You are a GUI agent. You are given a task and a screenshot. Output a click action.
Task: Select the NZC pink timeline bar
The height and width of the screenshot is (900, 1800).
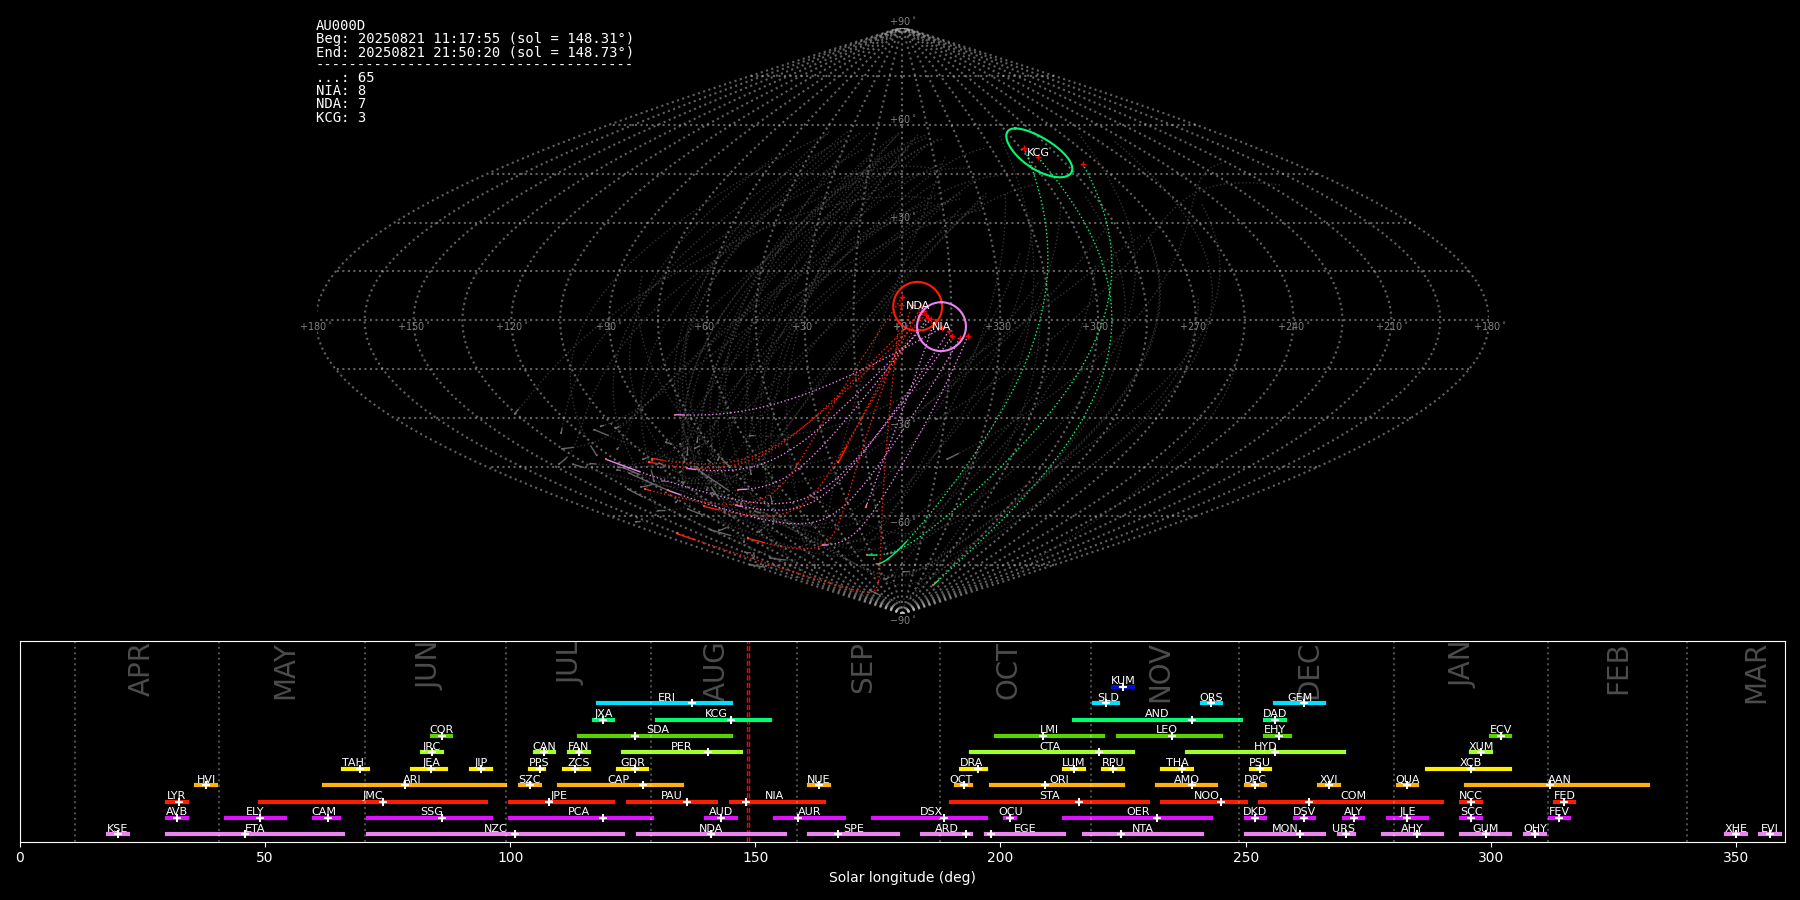(x=495, y=834)
